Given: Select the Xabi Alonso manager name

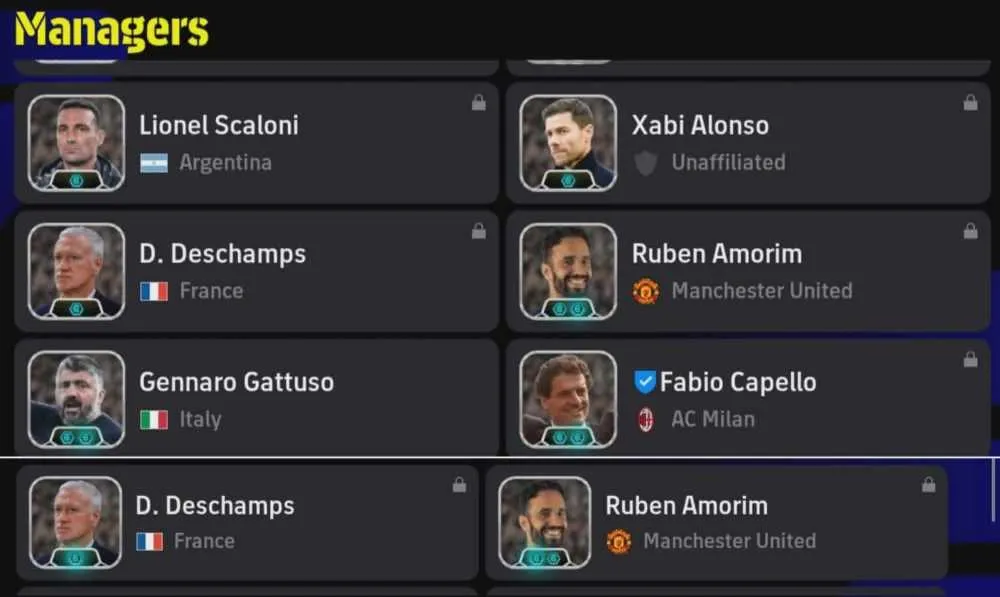Looking at the screenshot, I should click(700, 126).
